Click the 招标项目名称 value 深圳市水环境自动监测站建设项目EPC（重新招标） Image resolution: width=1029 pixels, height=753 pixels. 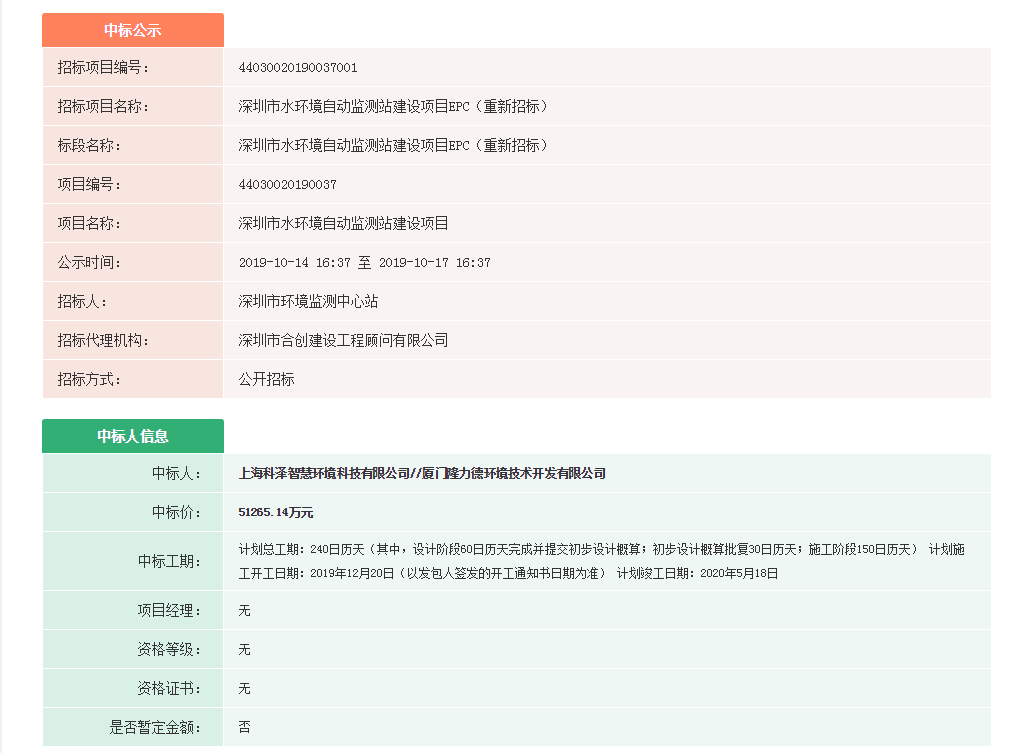tap(394, 106)
